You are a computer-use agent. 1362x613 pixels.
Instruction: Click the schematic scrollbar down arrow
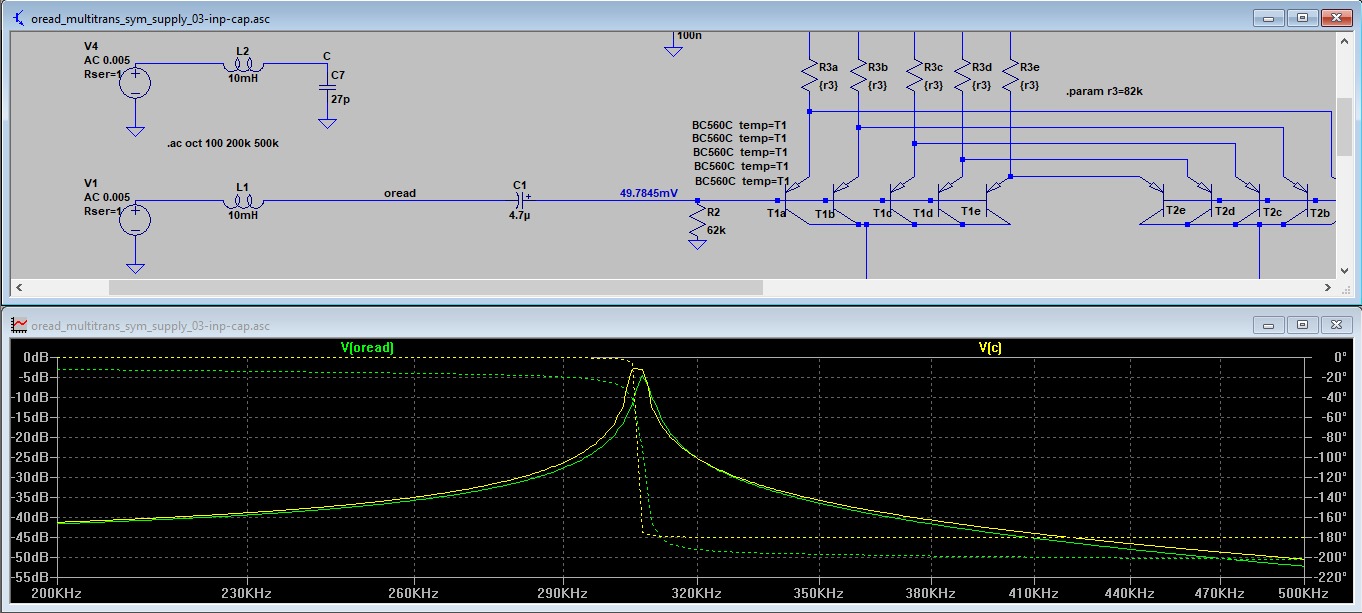(1344, 271)
